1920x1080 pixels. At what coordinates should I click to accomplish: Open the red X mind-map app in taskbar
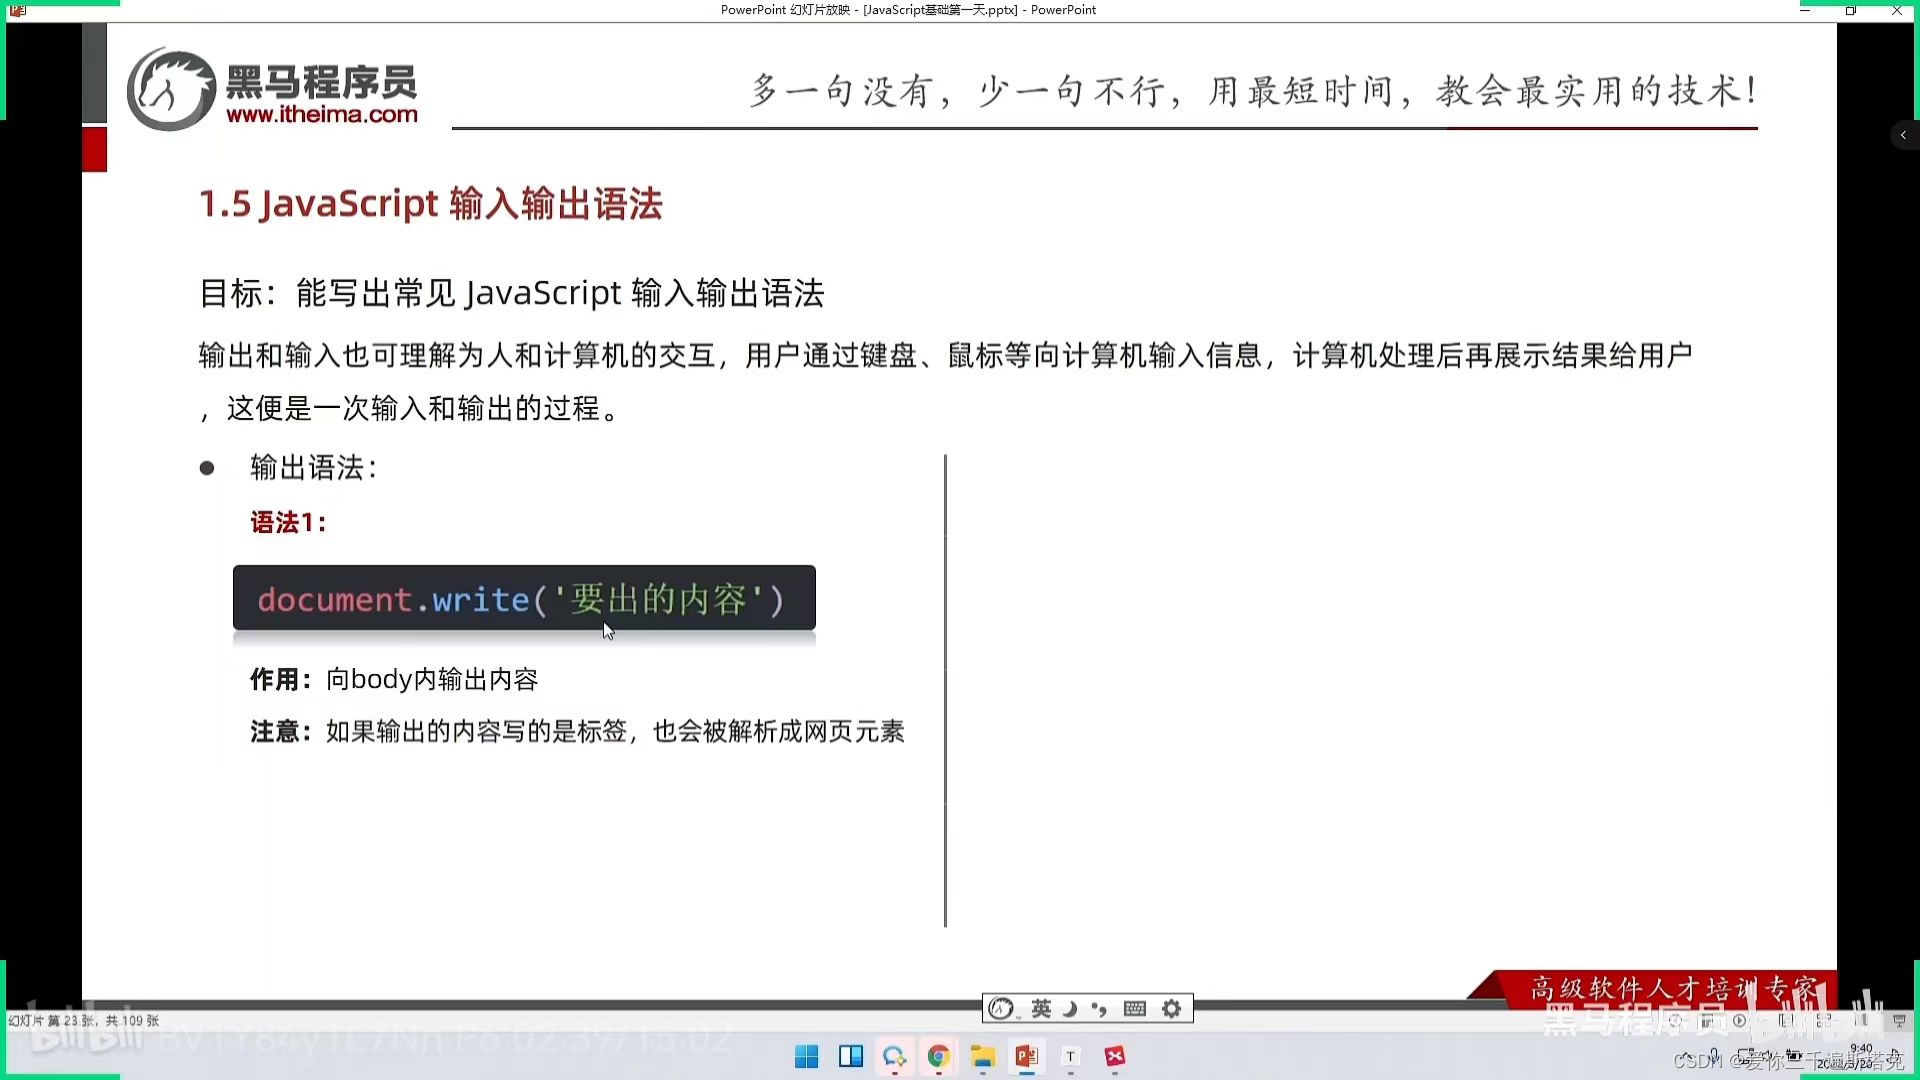pos(1115,1057)
